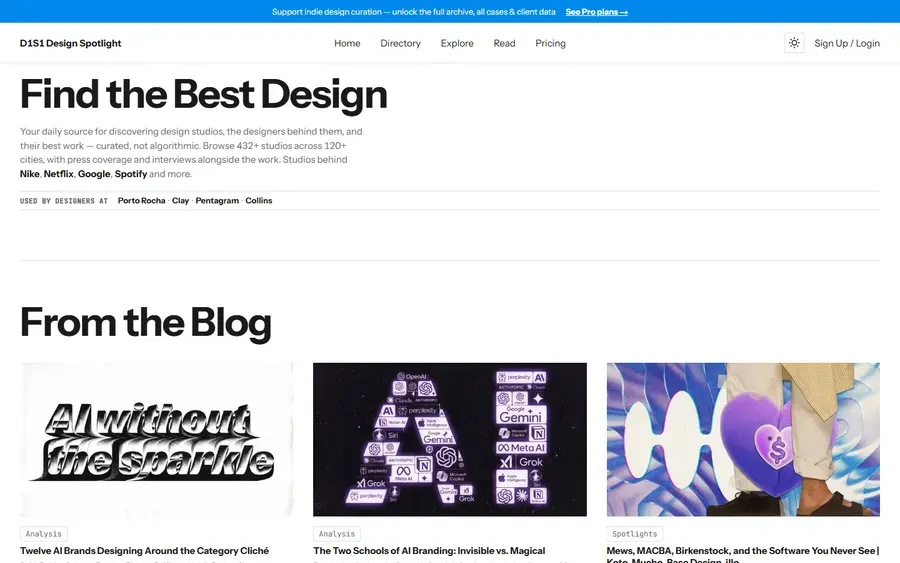Click the Spotify brand link

coord(131,174)
